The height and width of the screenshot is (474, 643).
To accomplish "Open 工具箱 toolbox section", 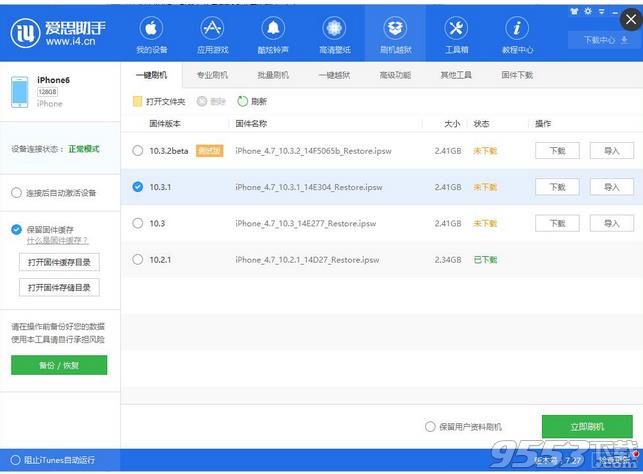I will tap(456, 36).
